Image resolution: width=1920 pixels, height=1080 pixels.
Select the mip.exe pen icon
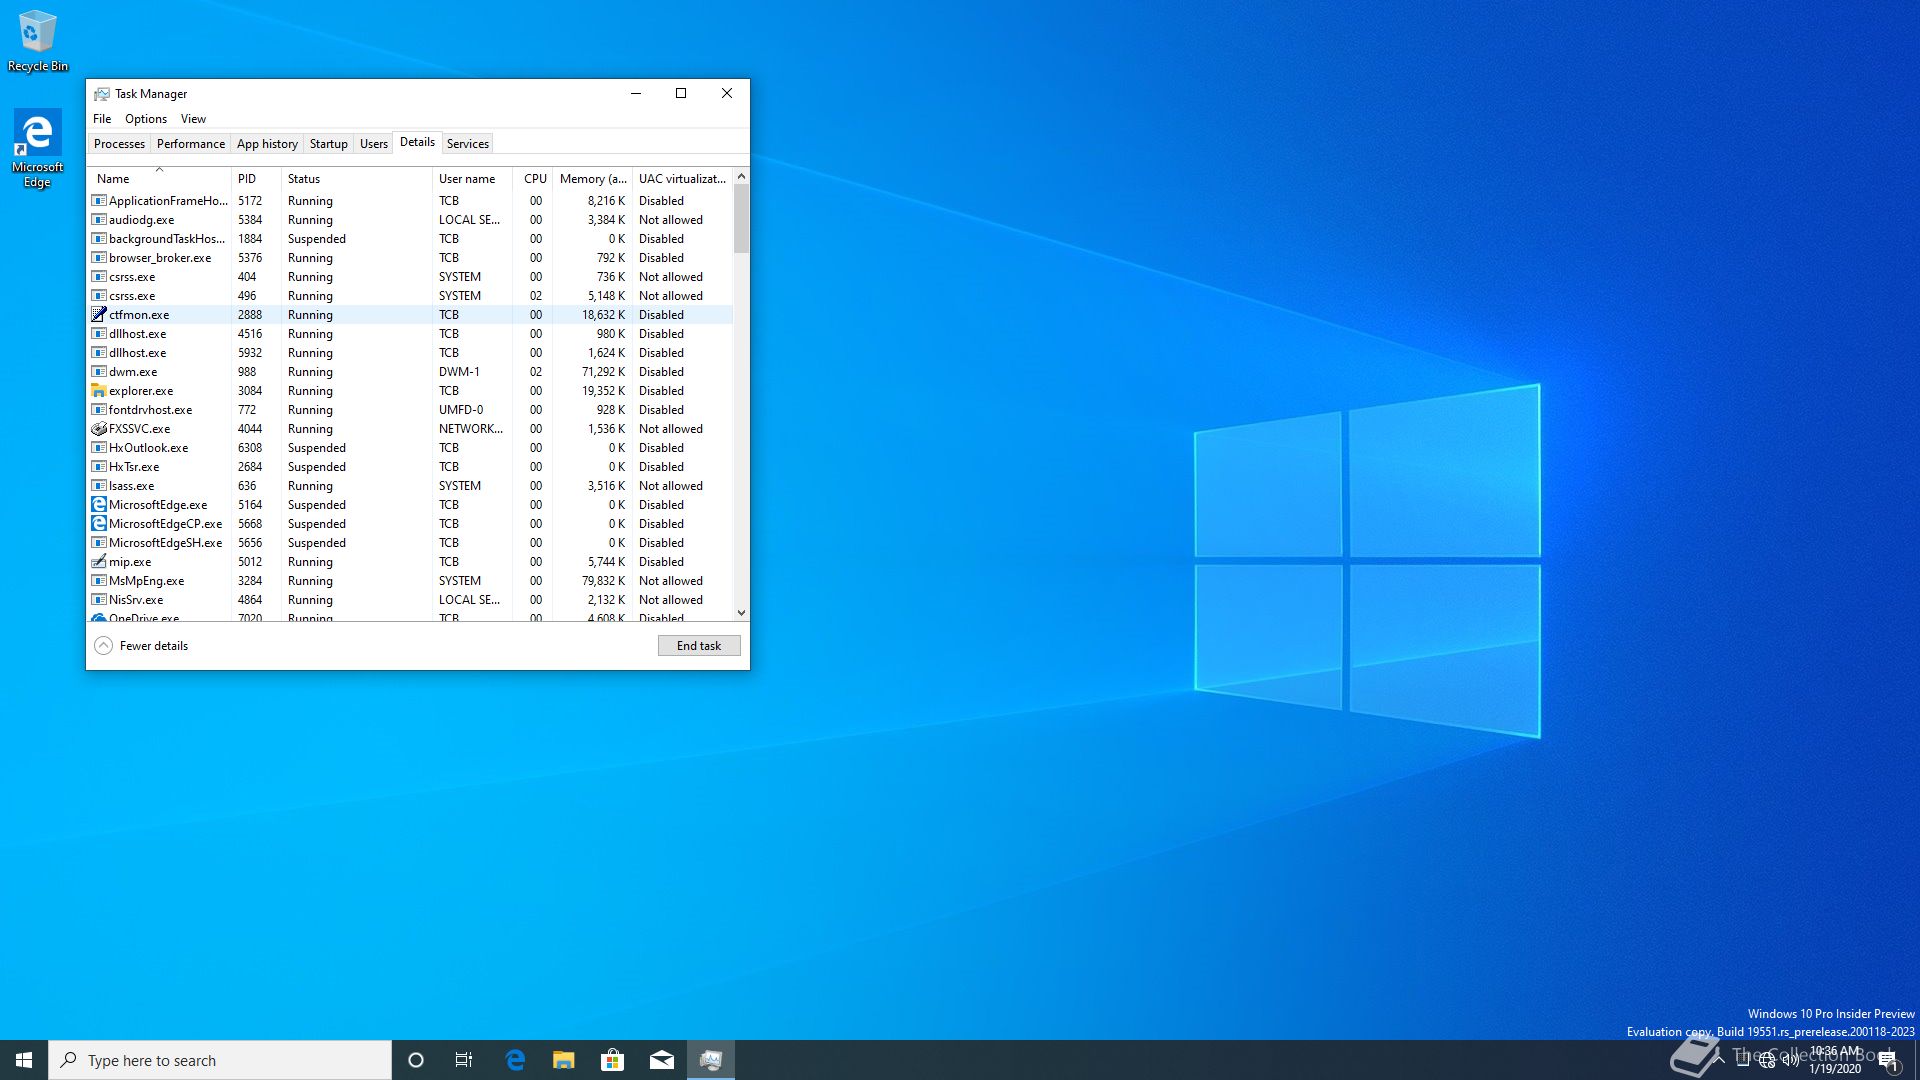pos(99,561)
